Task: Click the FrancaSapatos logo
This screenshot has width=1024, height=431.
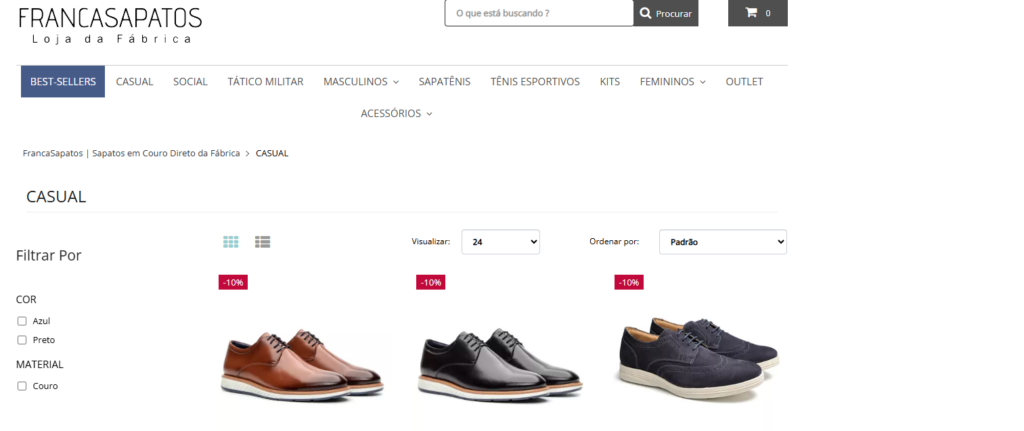Action: 110,25
